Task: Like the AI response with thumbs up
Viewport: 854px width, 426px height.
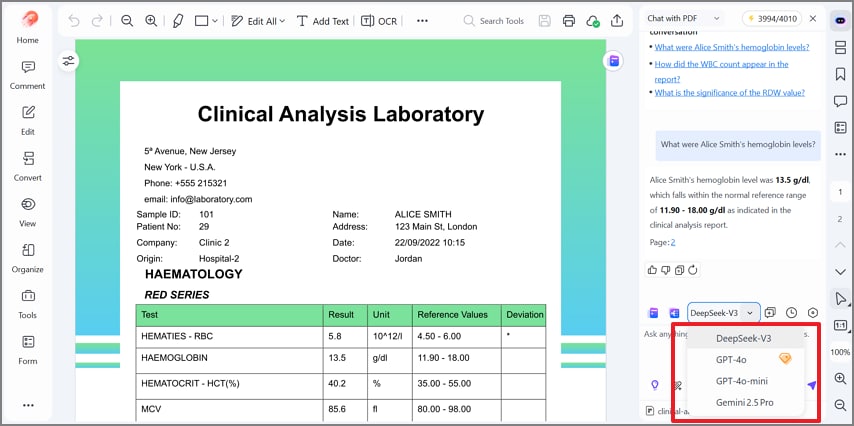Action: coord(652,270)
